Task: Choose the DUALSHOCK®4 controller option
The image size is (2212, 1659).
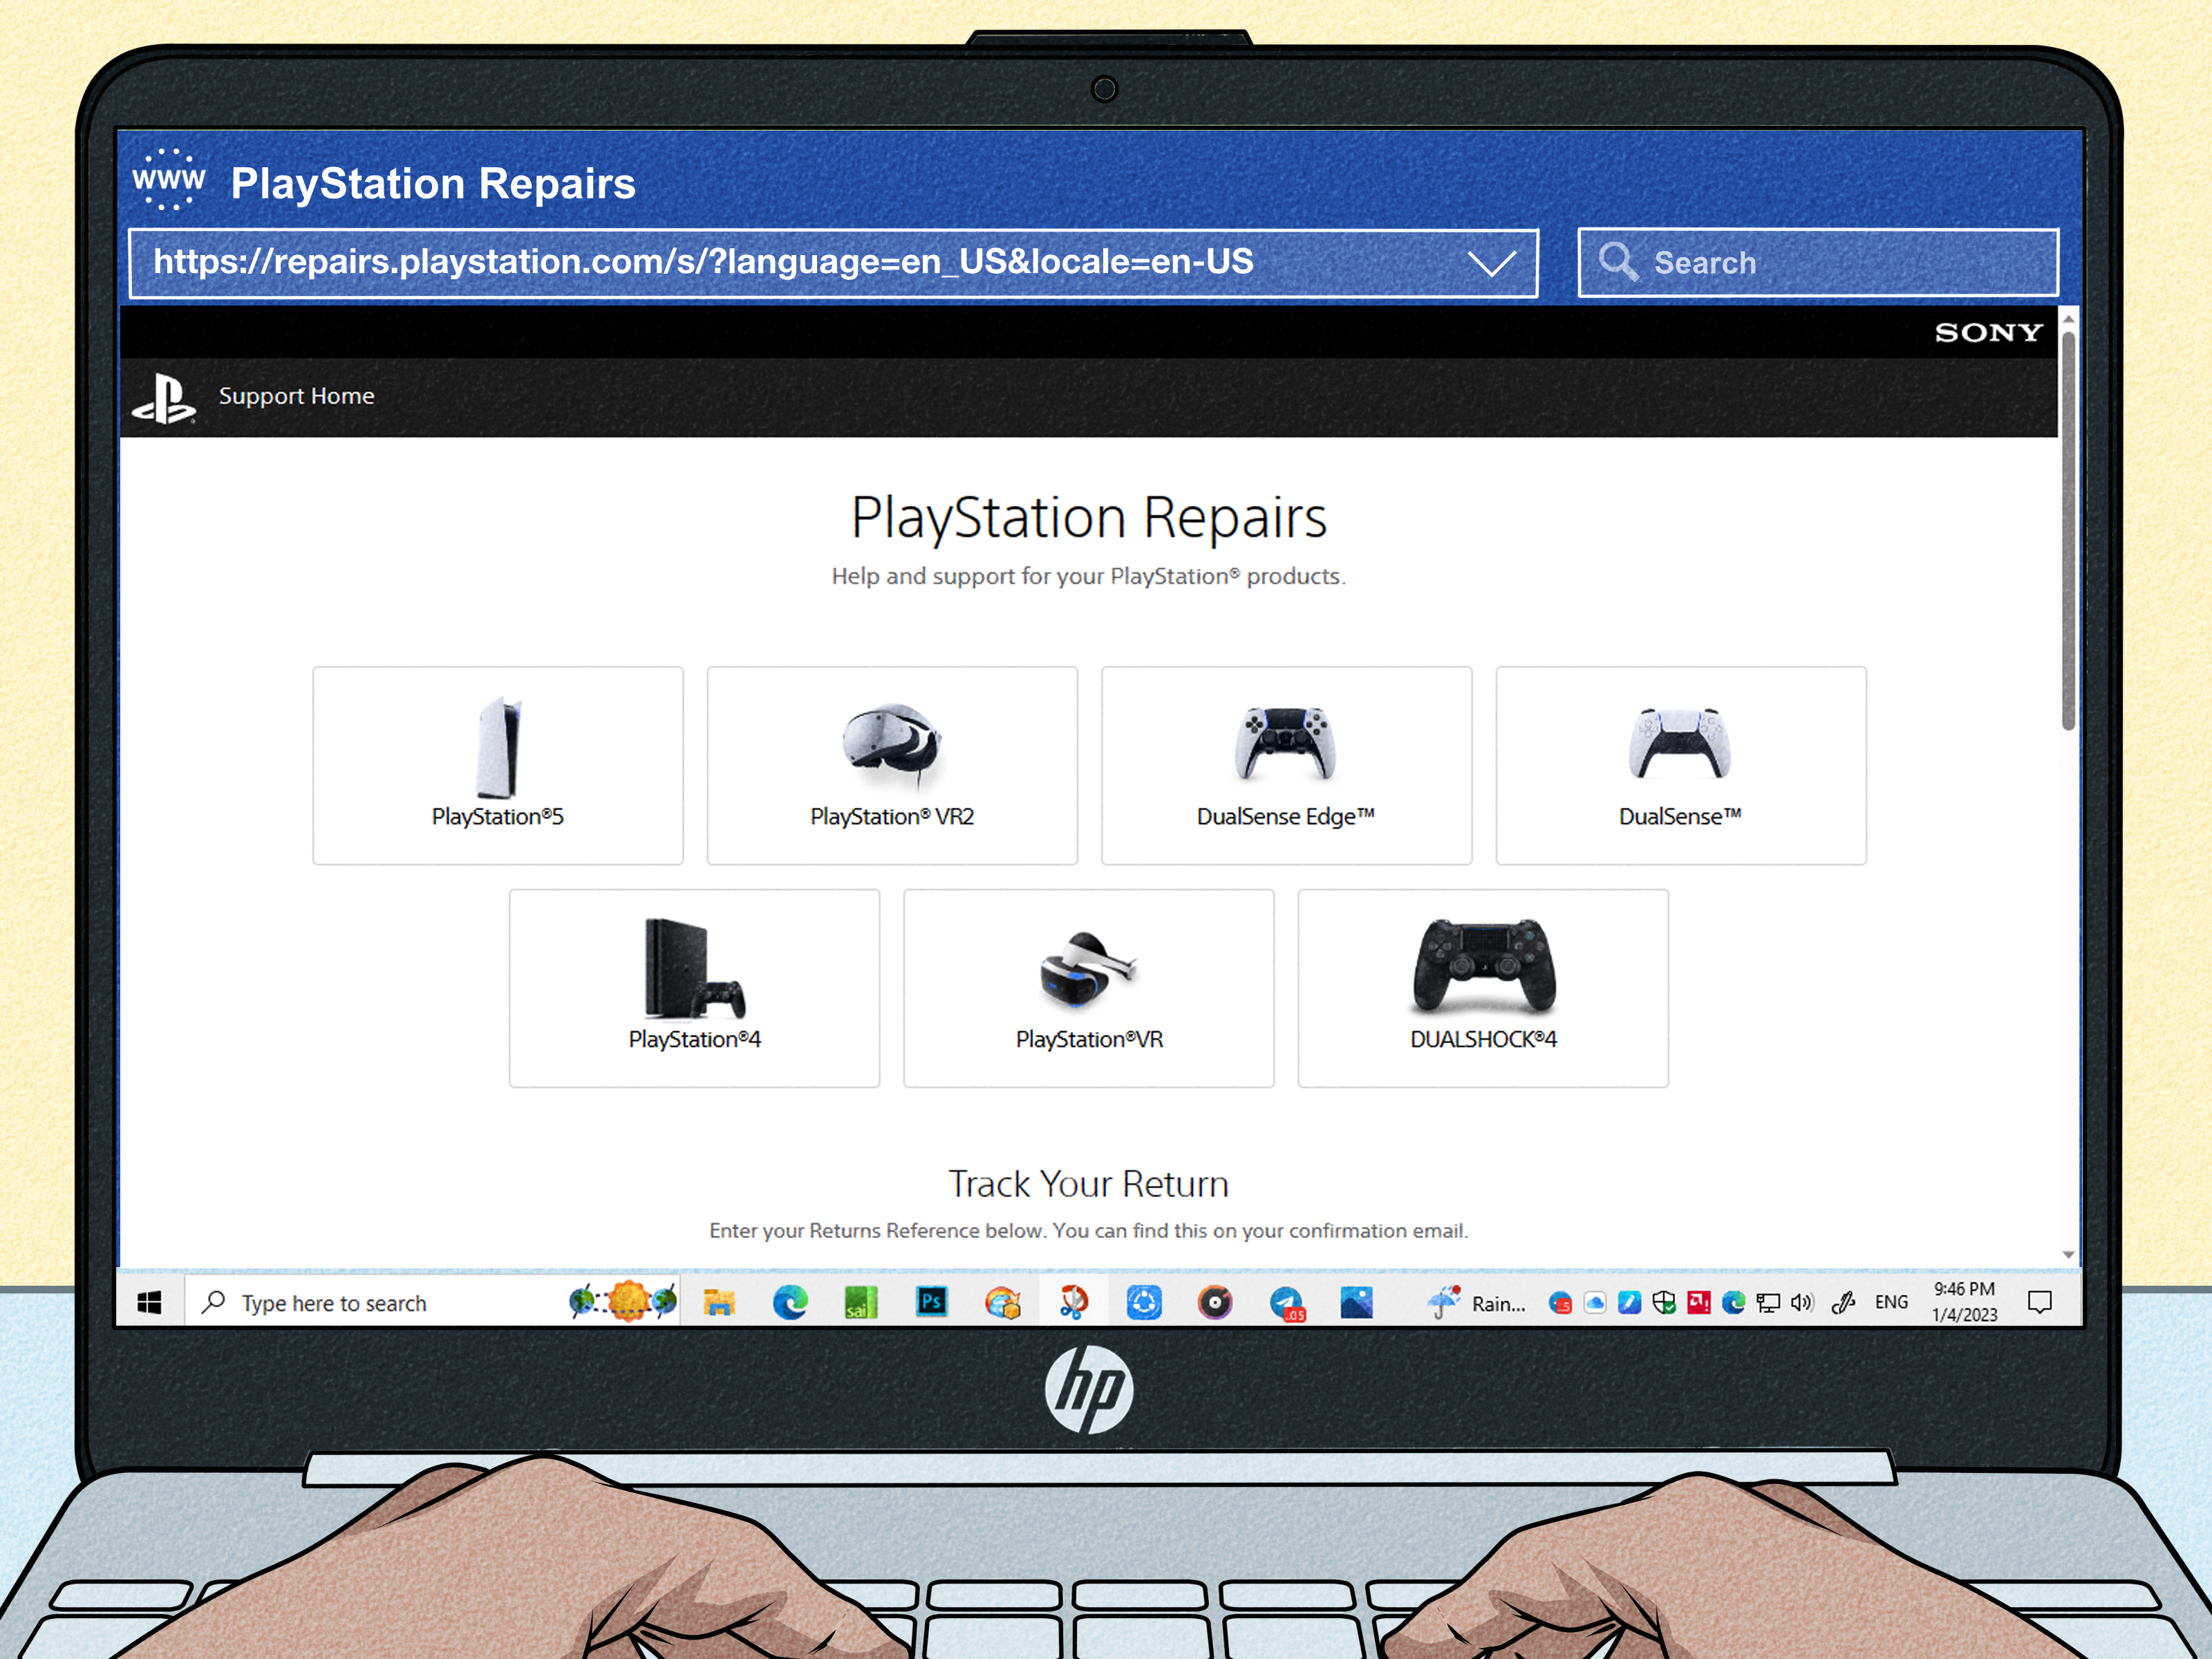Action: point(1483,988)
